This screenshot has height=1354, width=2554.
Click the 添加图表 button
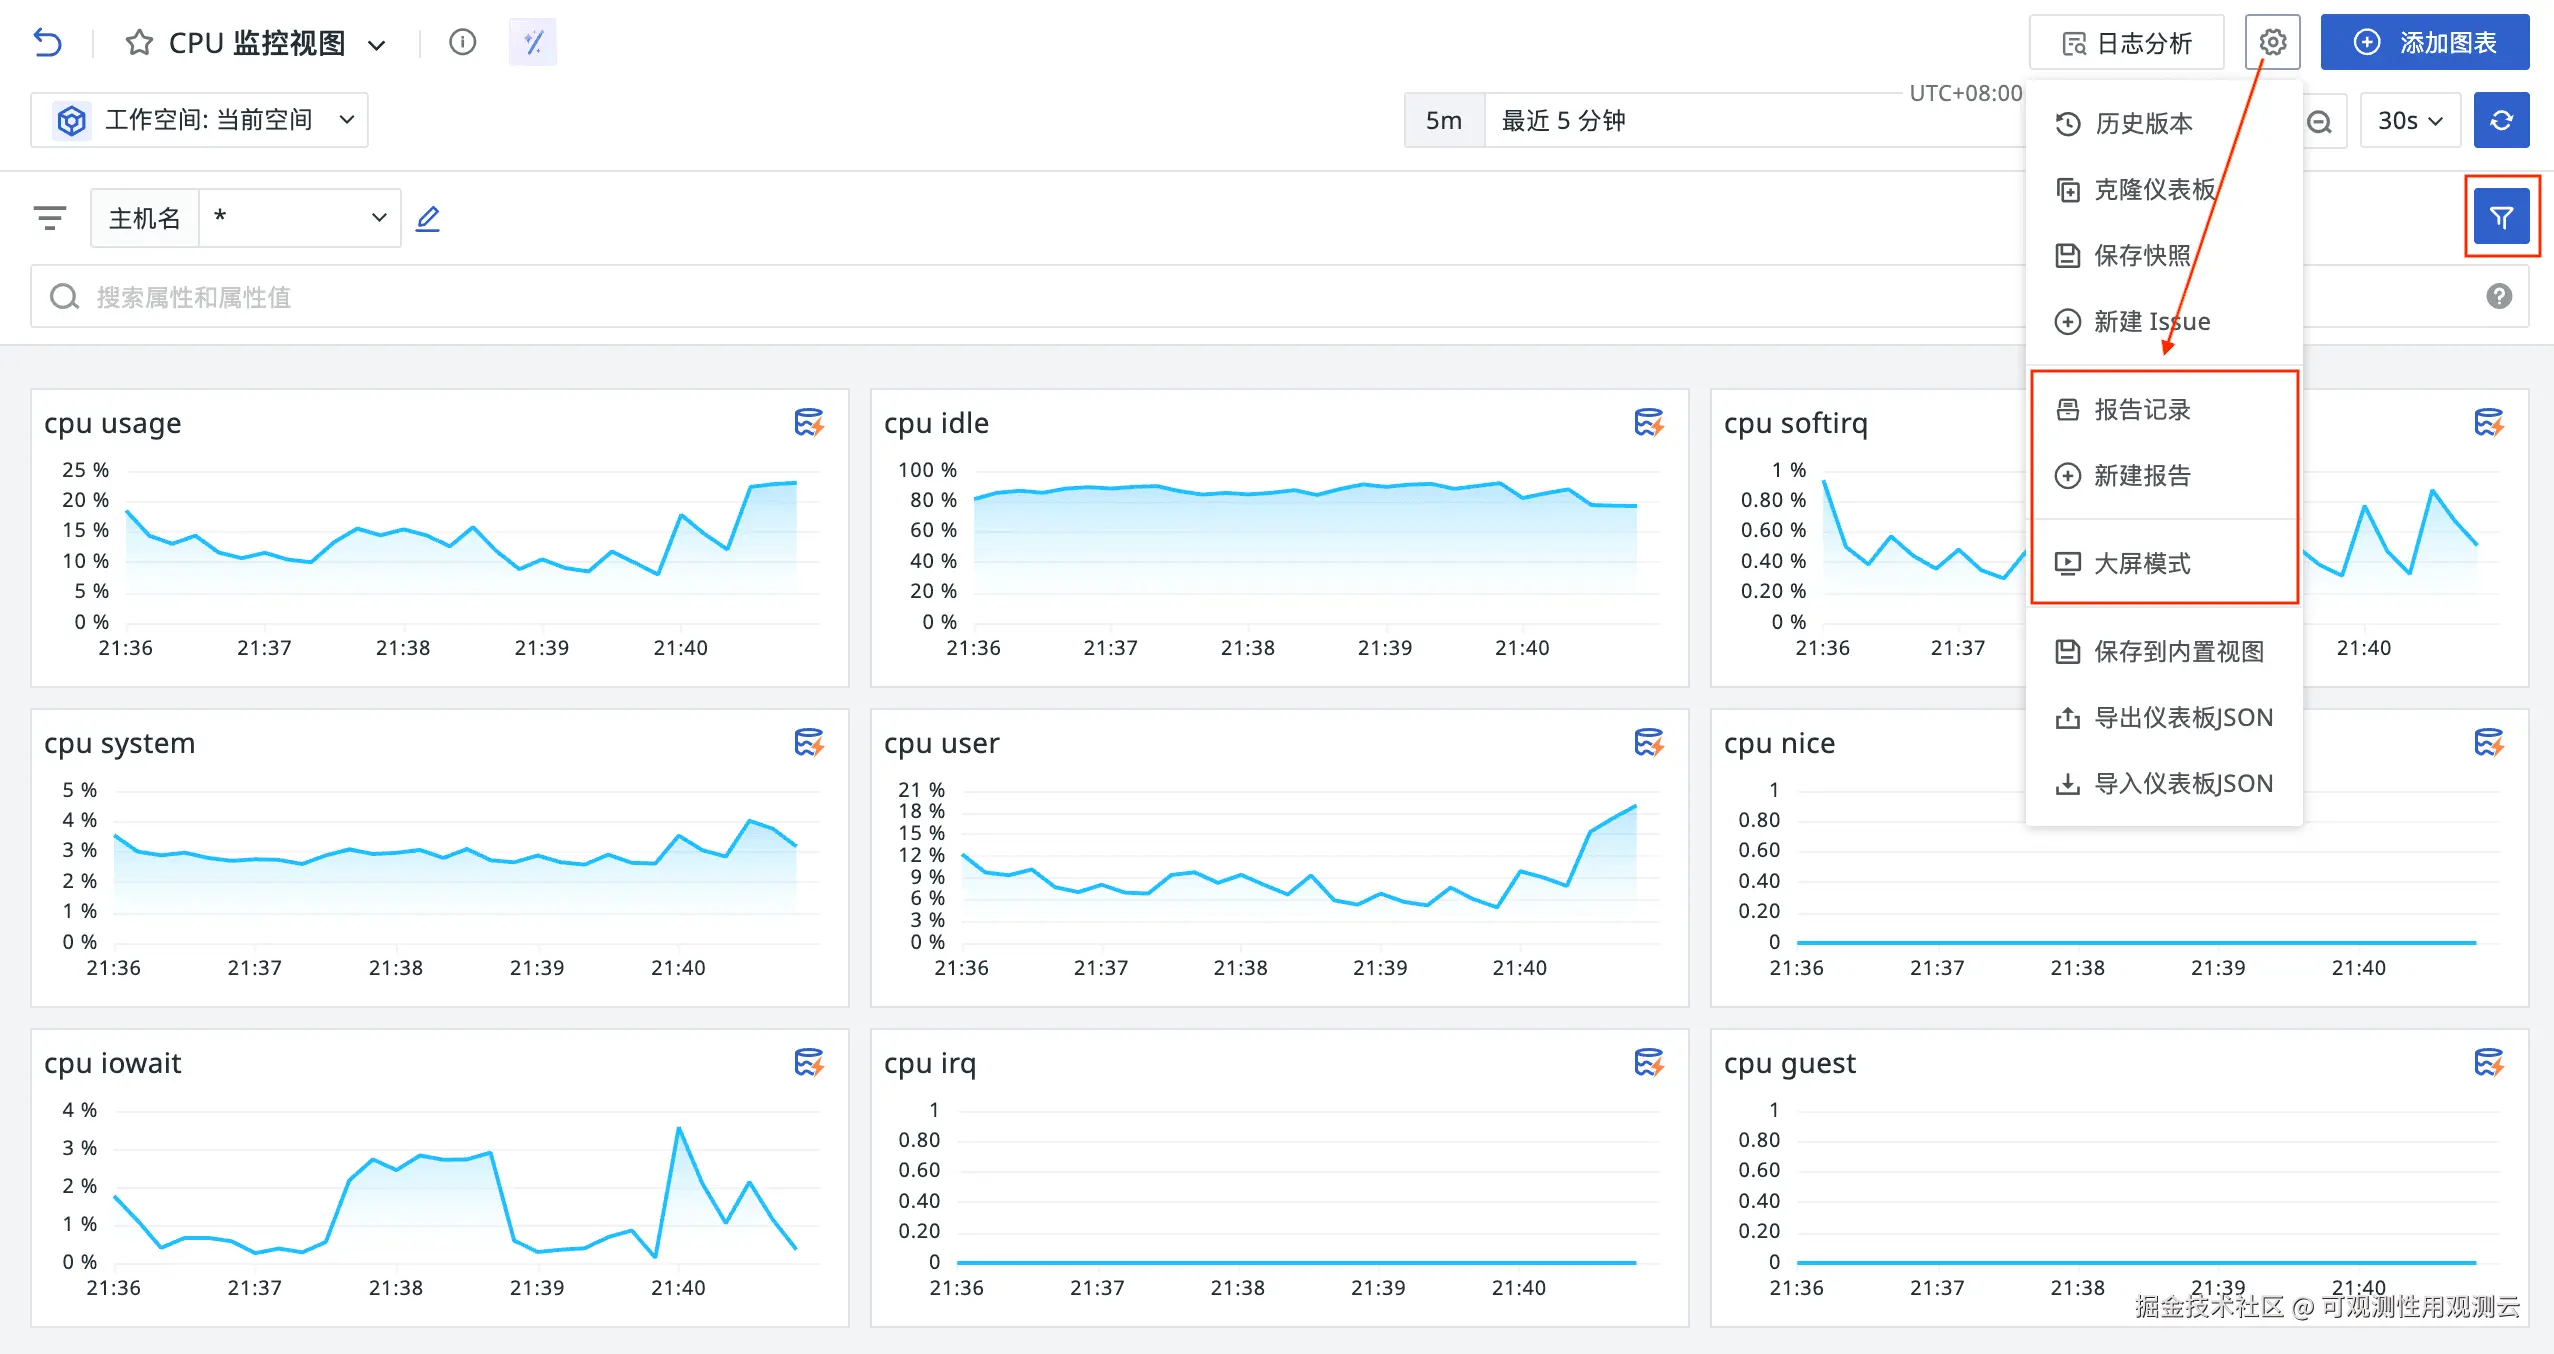click(2424, 43)
